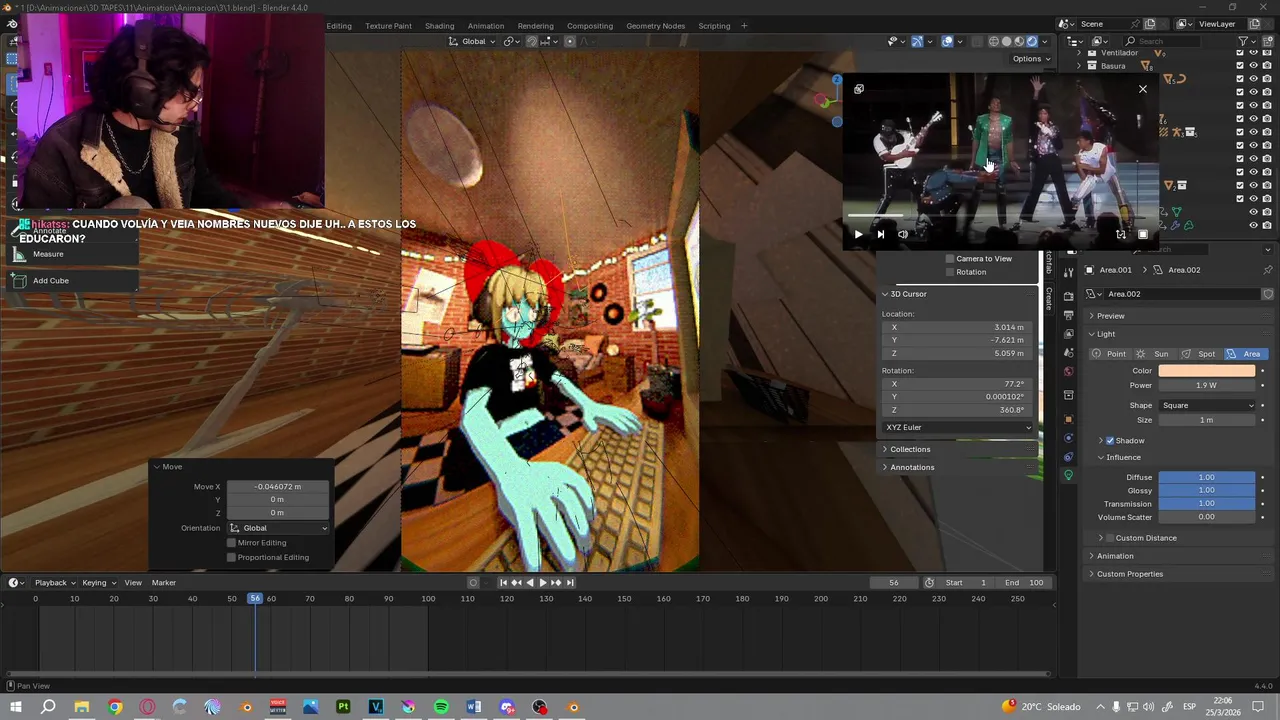This screenshot has width=1280, height=720.
Task: Click the Diffuse influence slider
Action: 1207,478
